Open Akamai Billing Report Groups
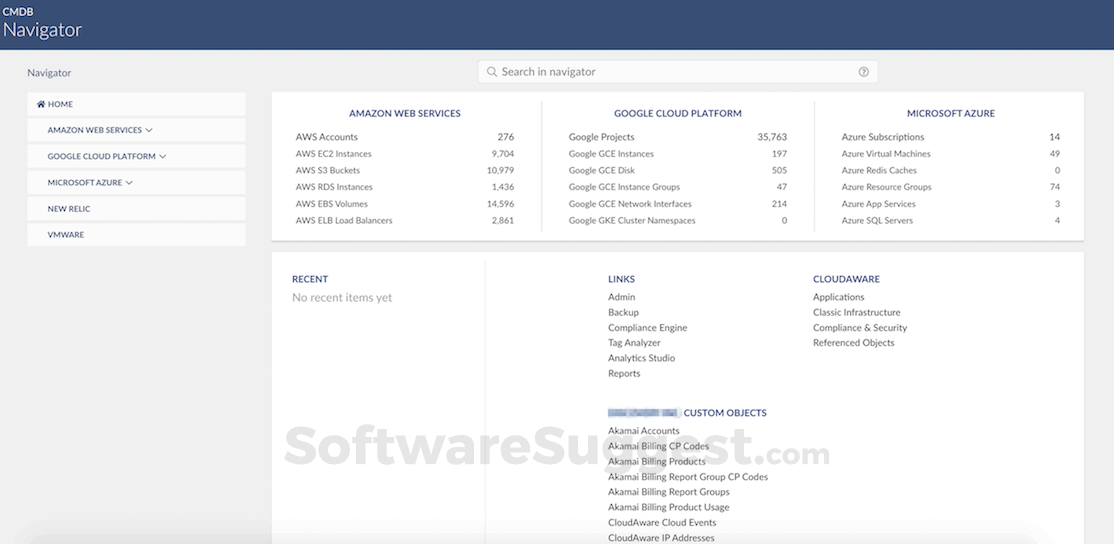 click(669, 492)
